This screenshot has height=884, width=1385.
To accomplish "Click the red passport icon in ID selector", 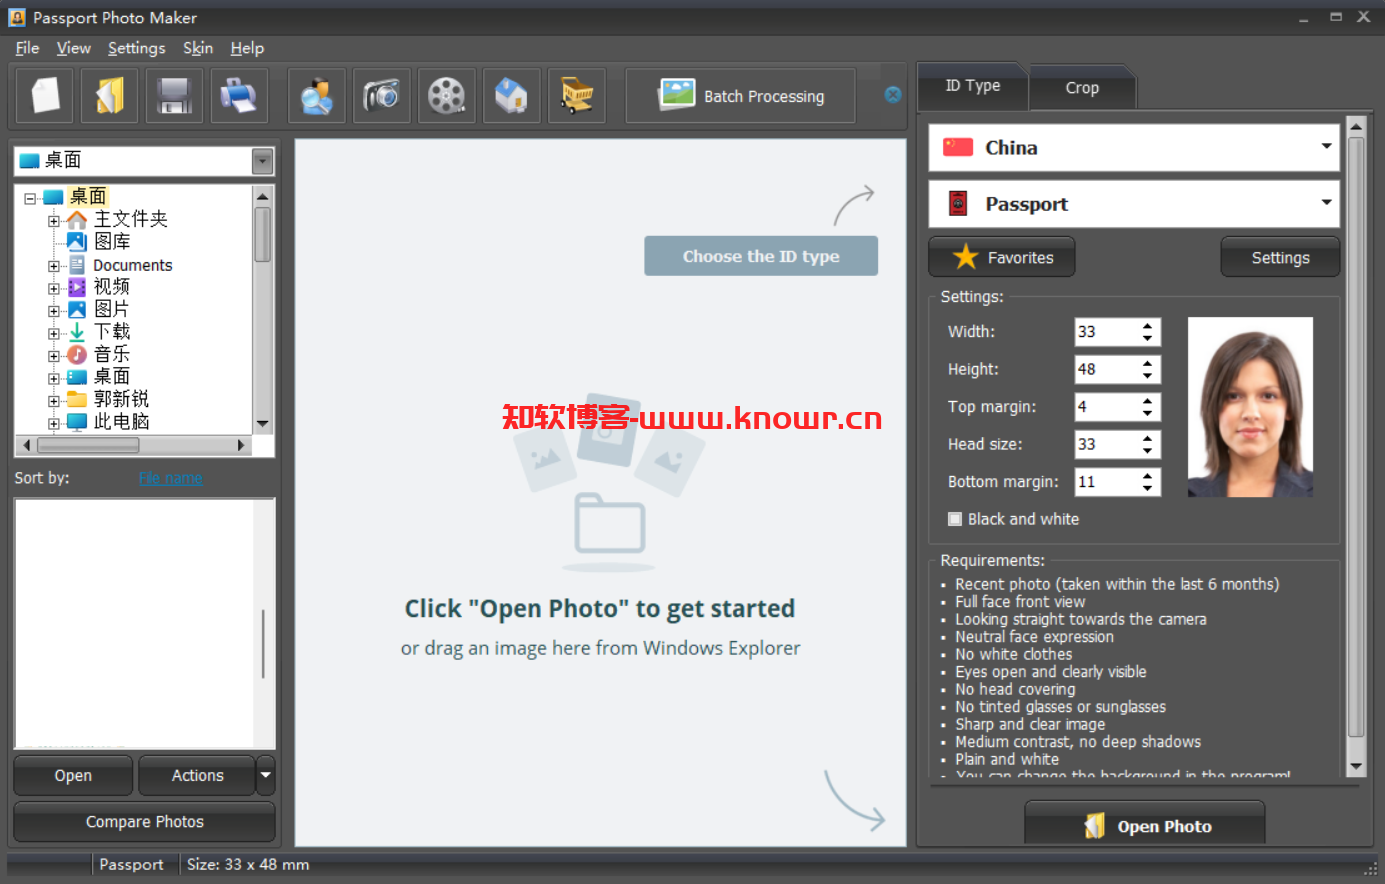I will (x=958, y=204).
